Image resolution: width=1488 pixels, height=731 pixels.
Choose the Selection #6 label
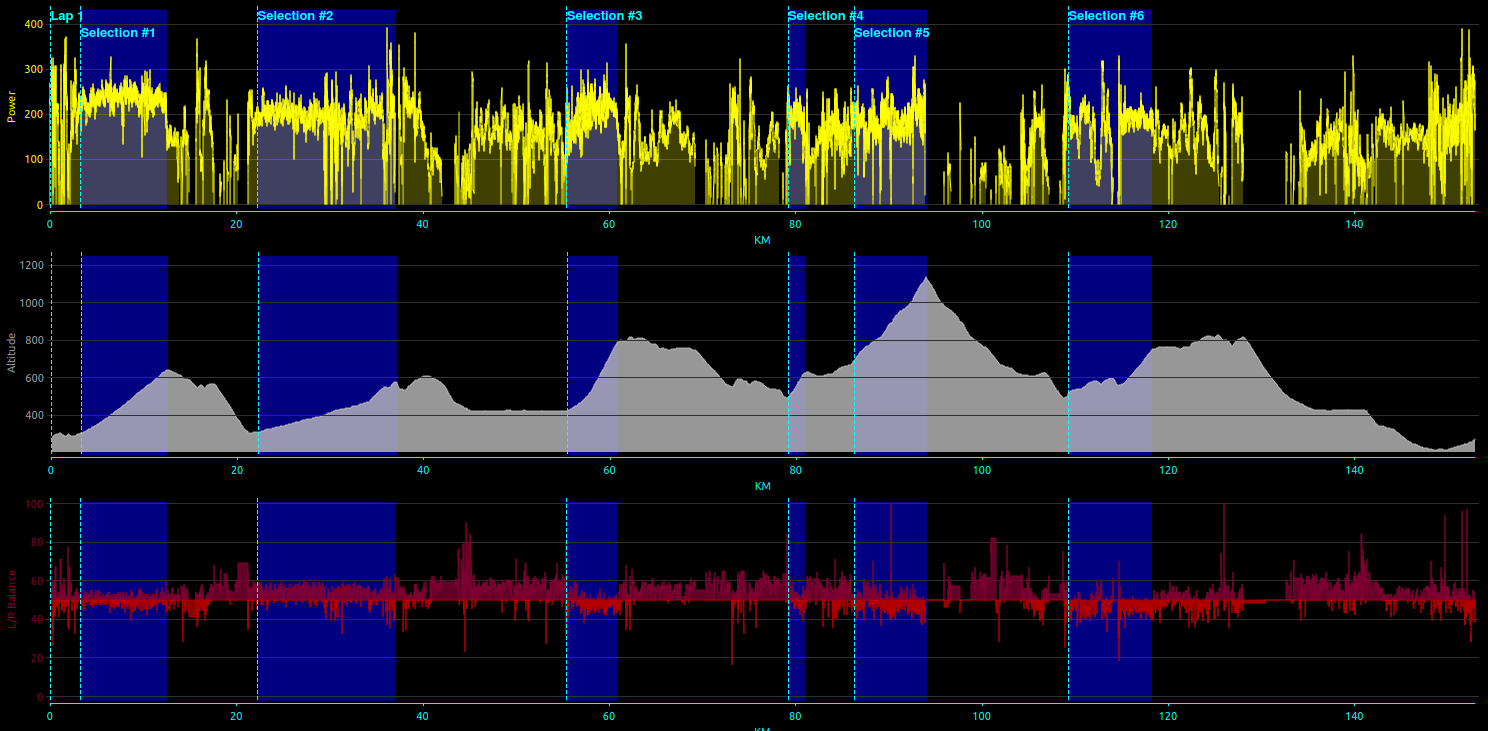[x=1106, y=16]
